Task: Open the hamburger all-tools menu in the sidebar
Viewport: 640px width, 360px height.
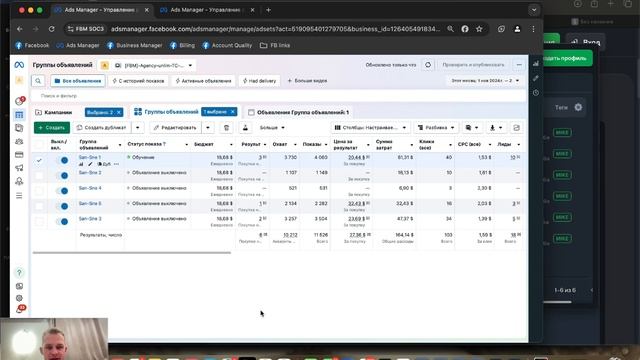Action: point(19,196)
